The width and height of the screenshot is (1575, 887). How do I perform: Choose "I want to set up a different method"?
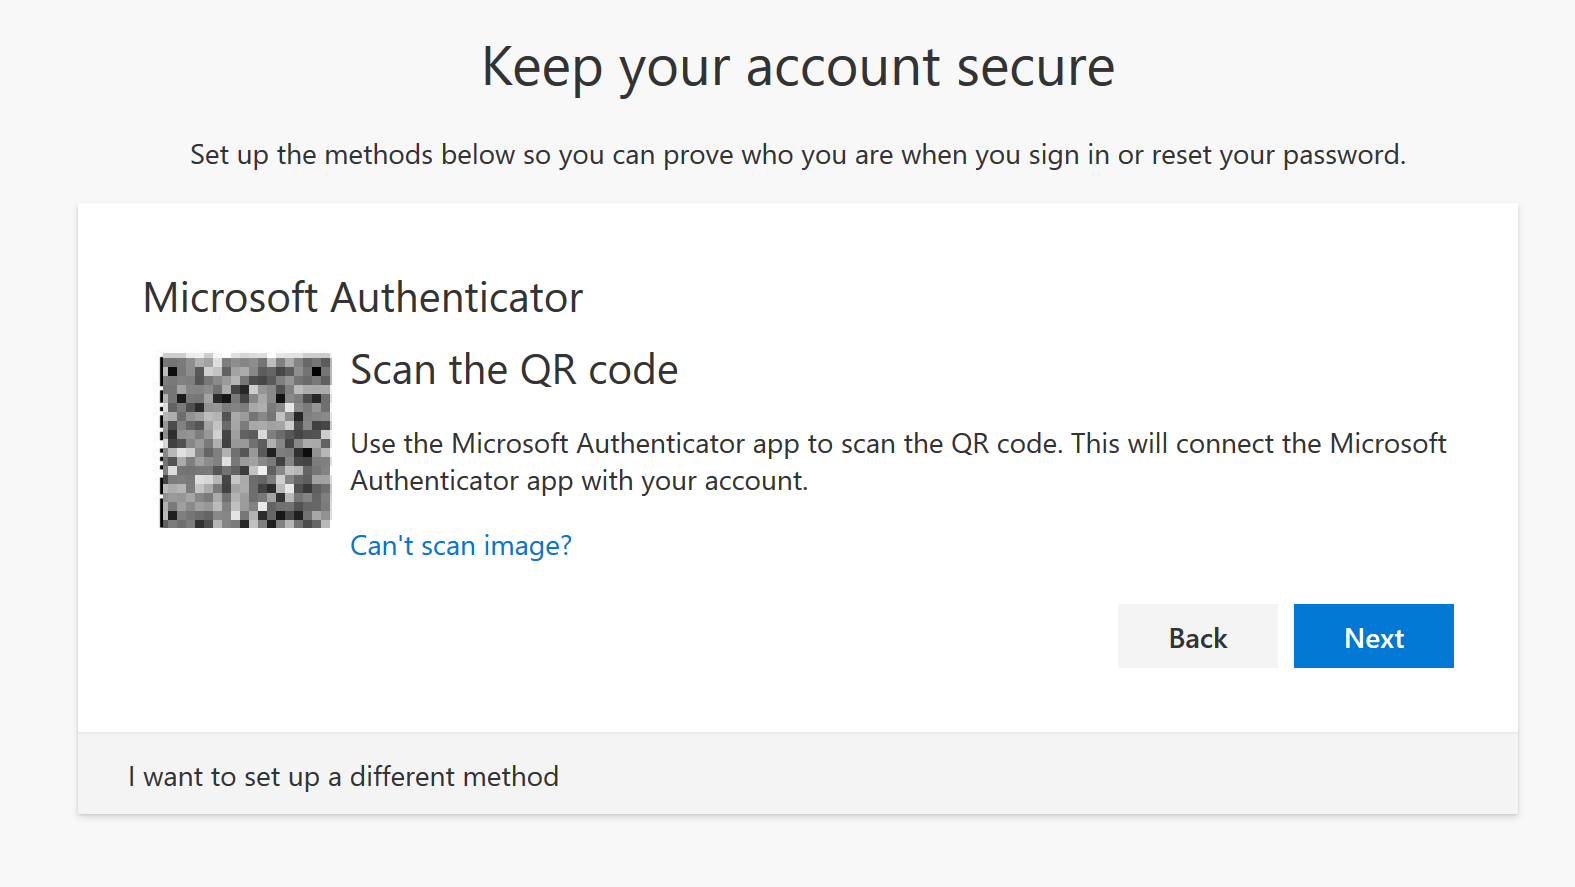click(x=343, y=777)
